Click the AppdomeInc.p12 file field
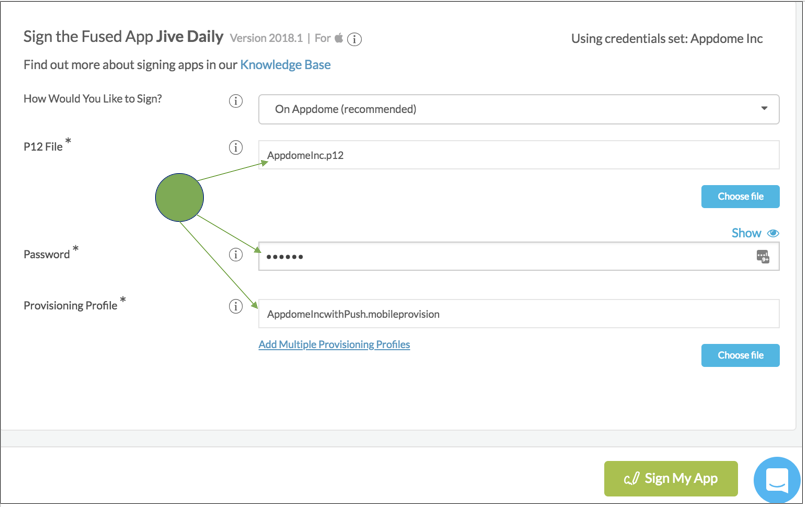 (519, 154)
